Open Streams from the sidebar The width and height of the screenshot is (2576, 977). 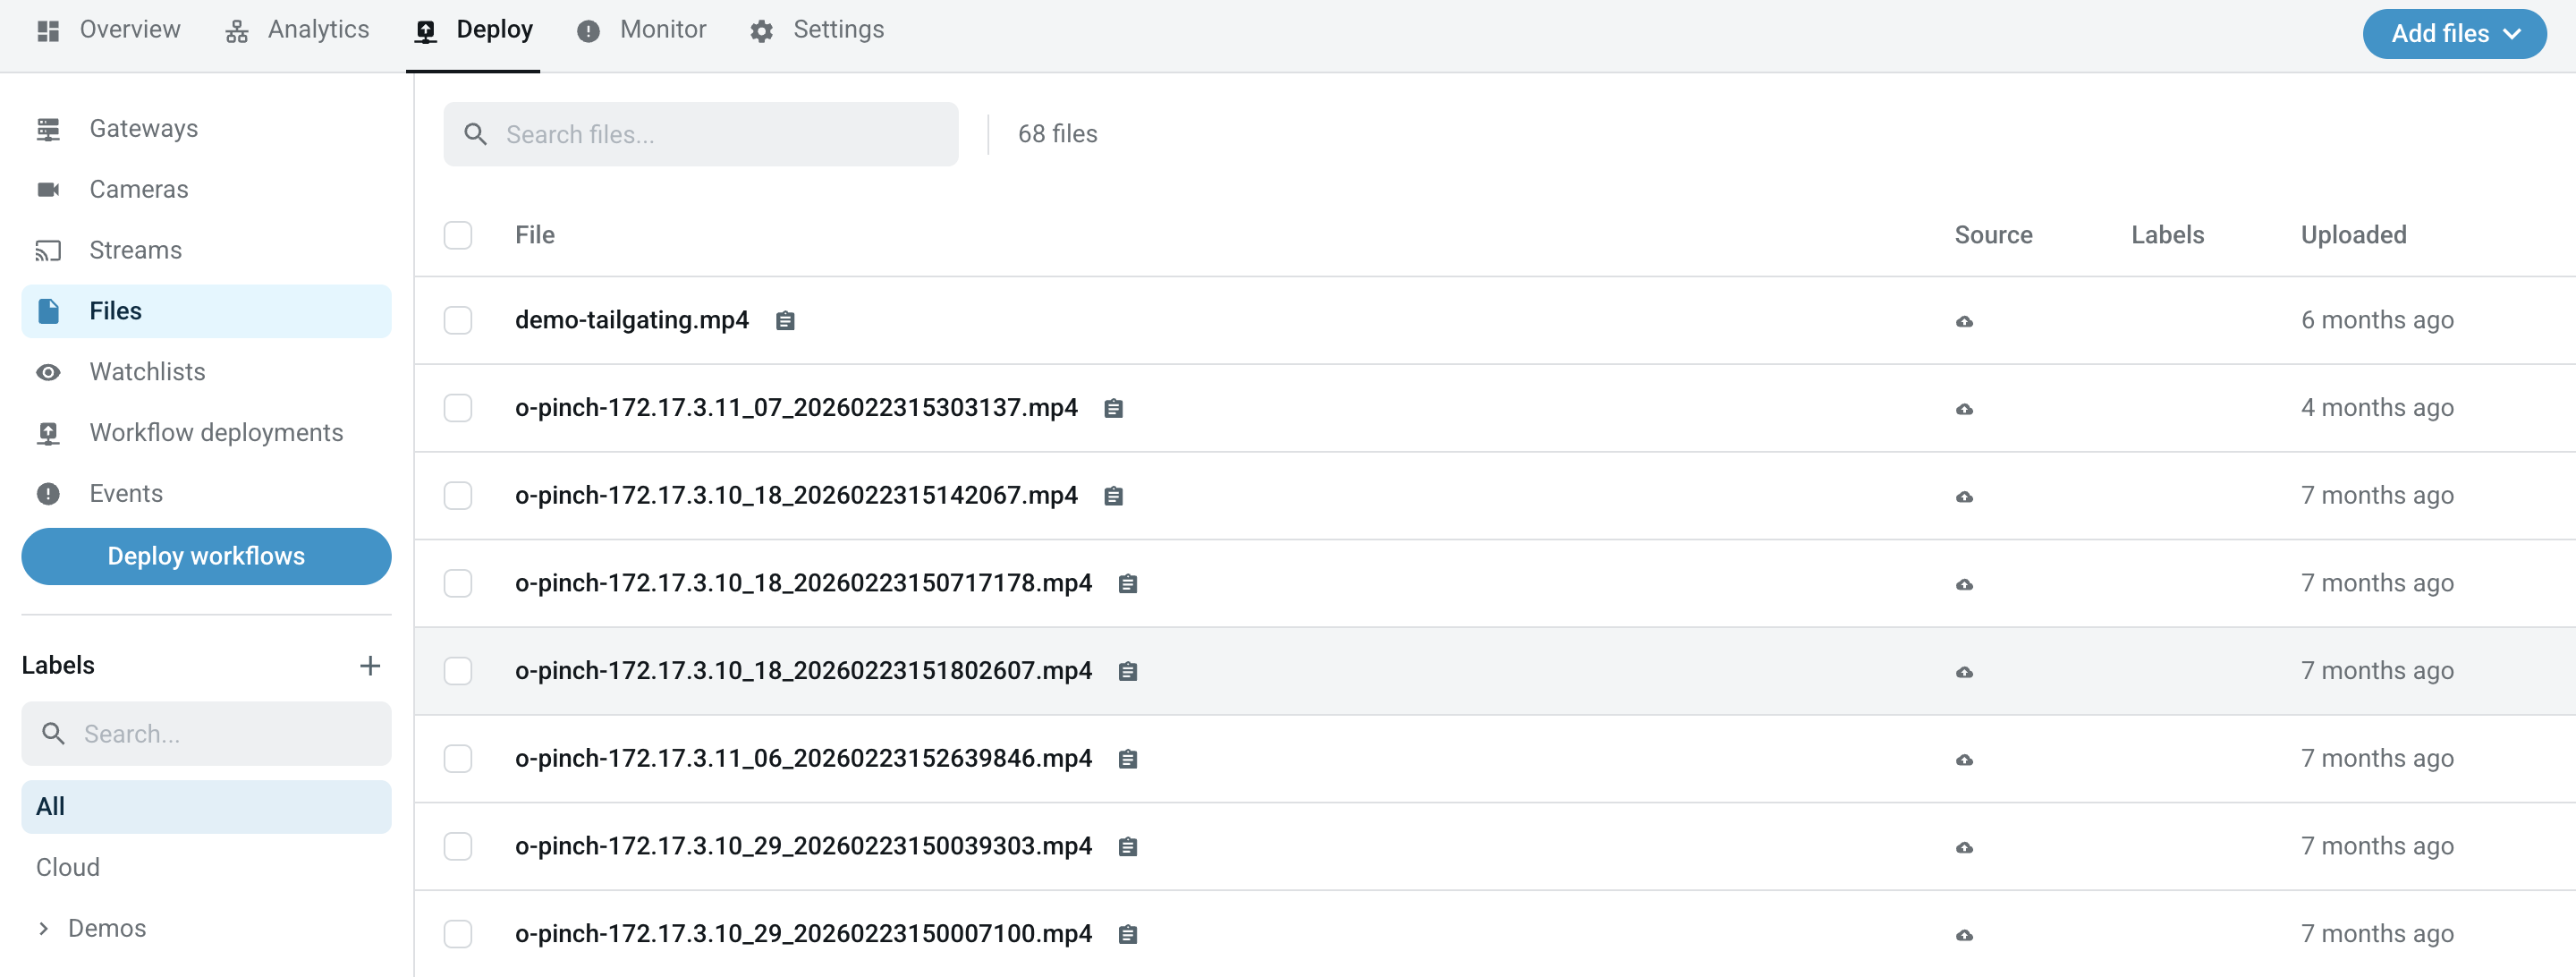click(206, 250)
